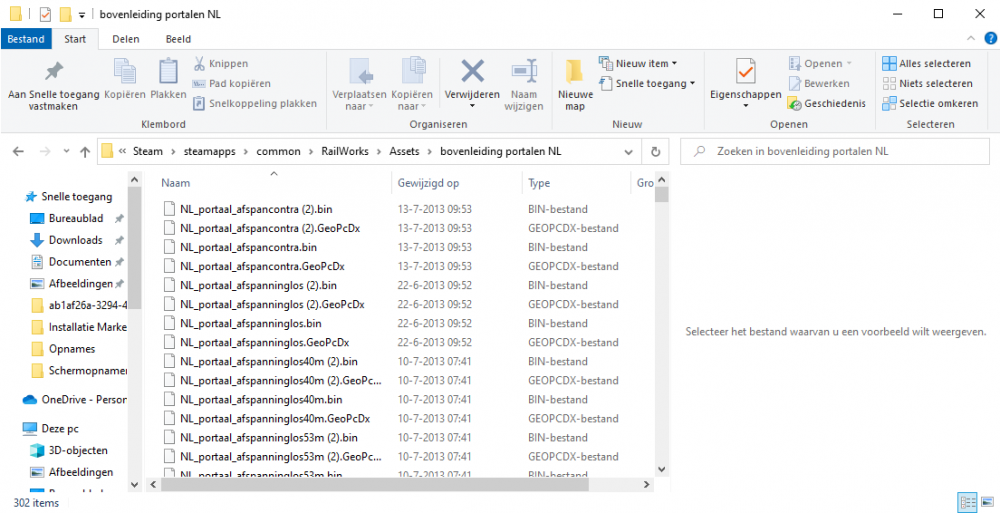Open the Bestand menu
Viewport: 1000px width, 513px height.
(x=25, y=39)
